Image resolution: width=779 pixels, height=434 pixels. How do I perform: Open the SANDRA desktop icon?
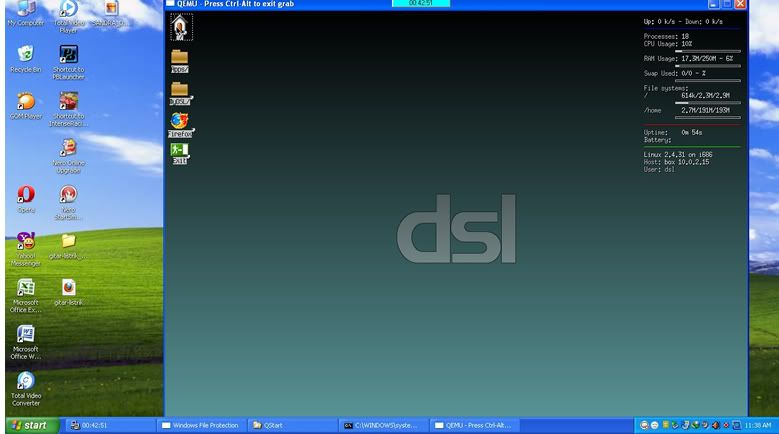[x=111, y=13]
